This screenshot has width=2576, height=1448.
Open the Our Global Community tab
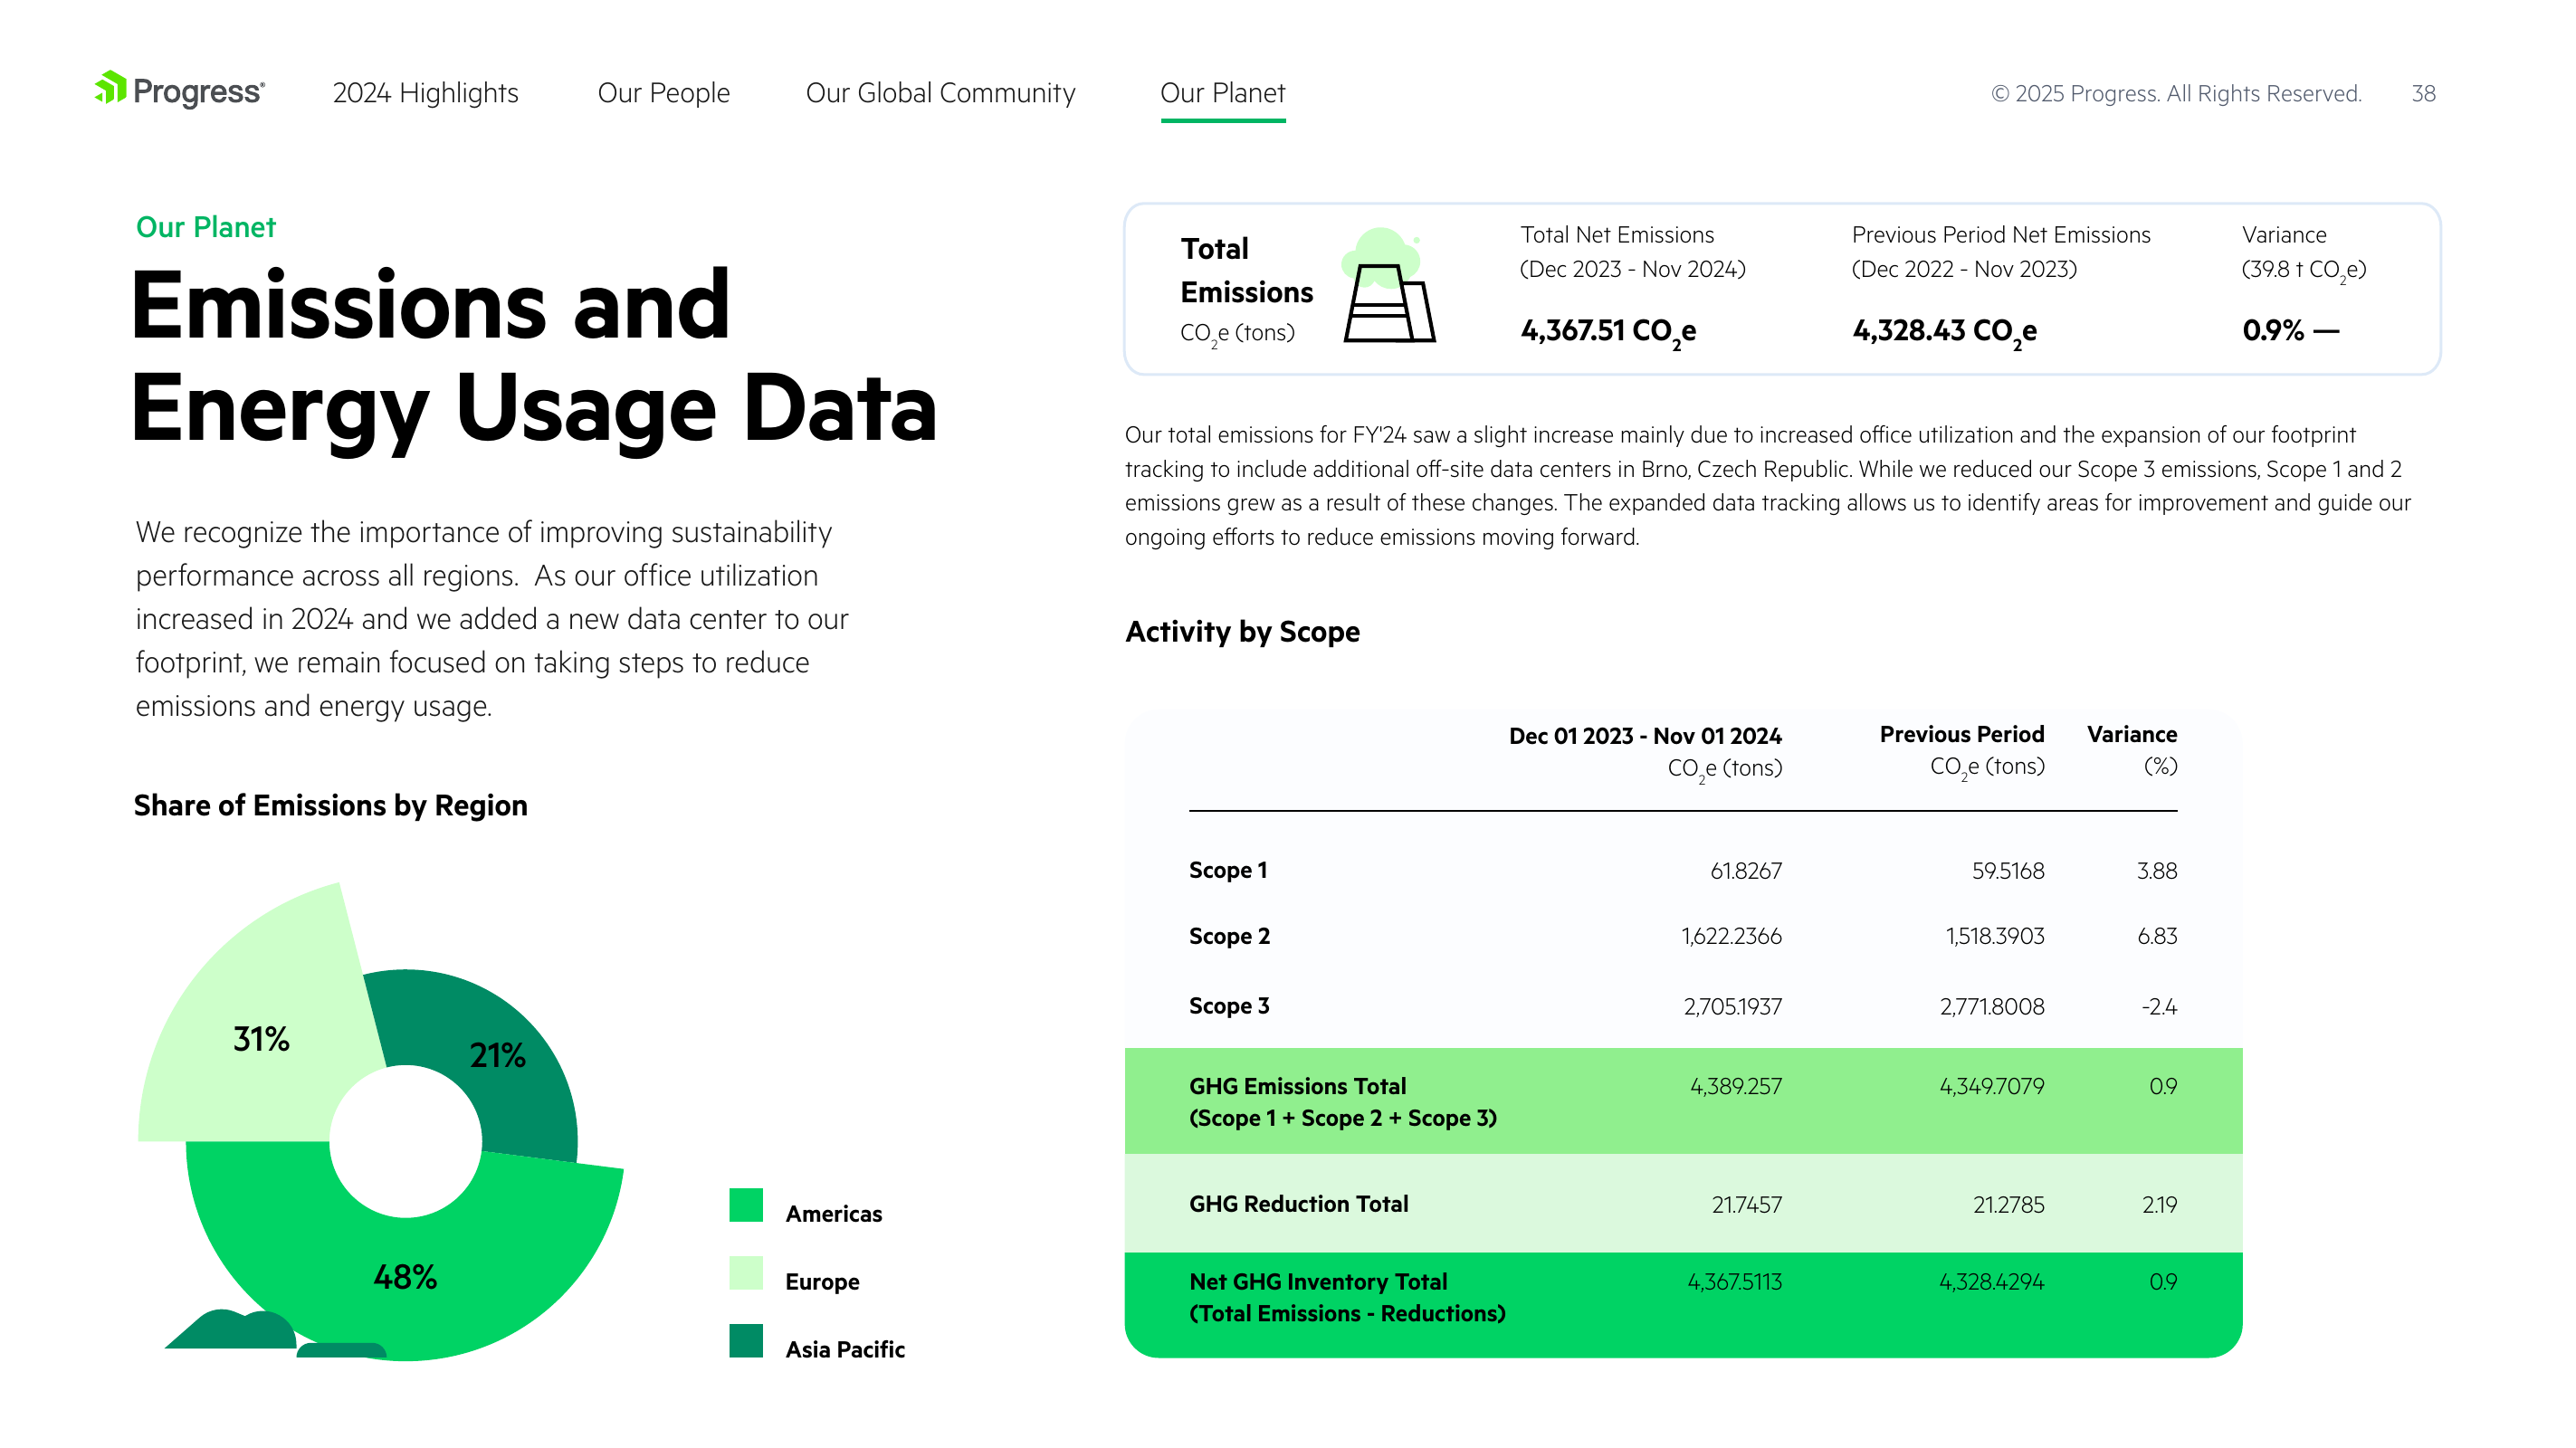(940, 93)
